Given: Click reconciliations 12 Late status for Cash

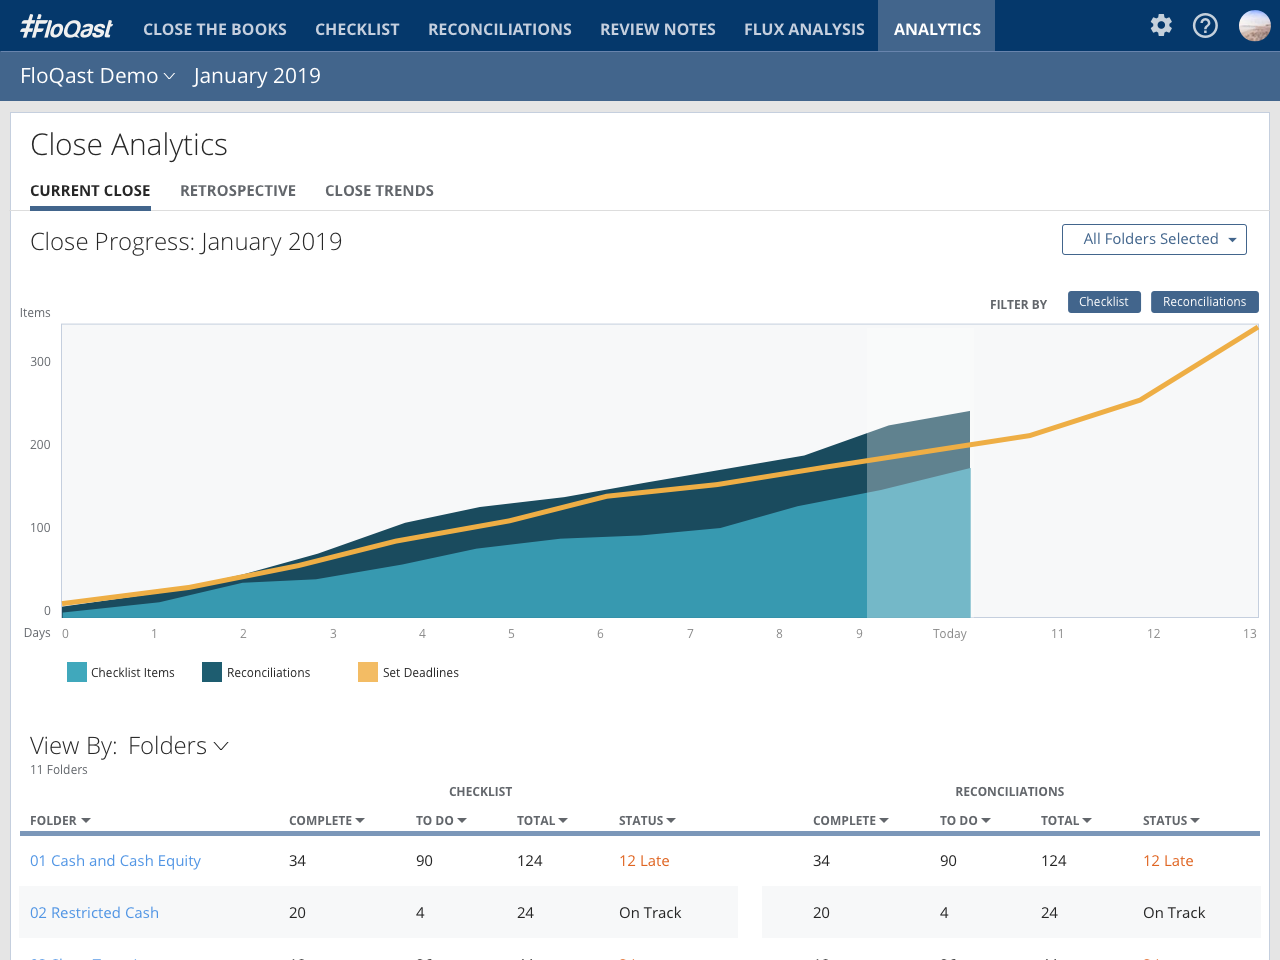Looking at the screenshot, I should point(1168,861).
